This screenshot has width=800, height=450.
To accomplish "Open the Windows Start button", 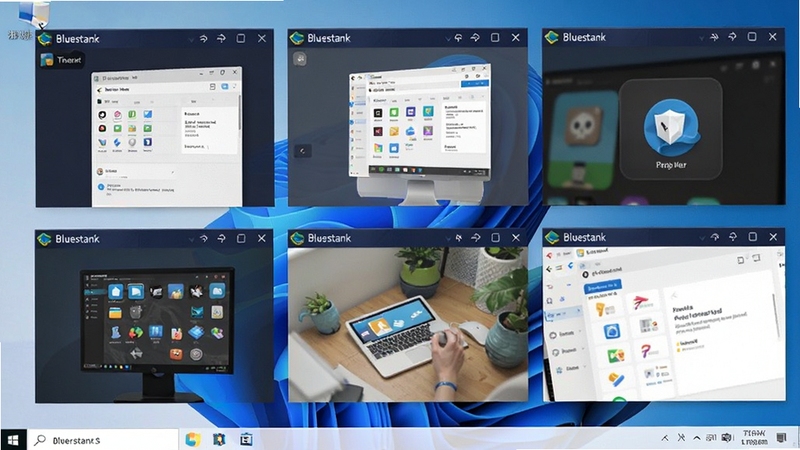I will click(x=13, y=439).
